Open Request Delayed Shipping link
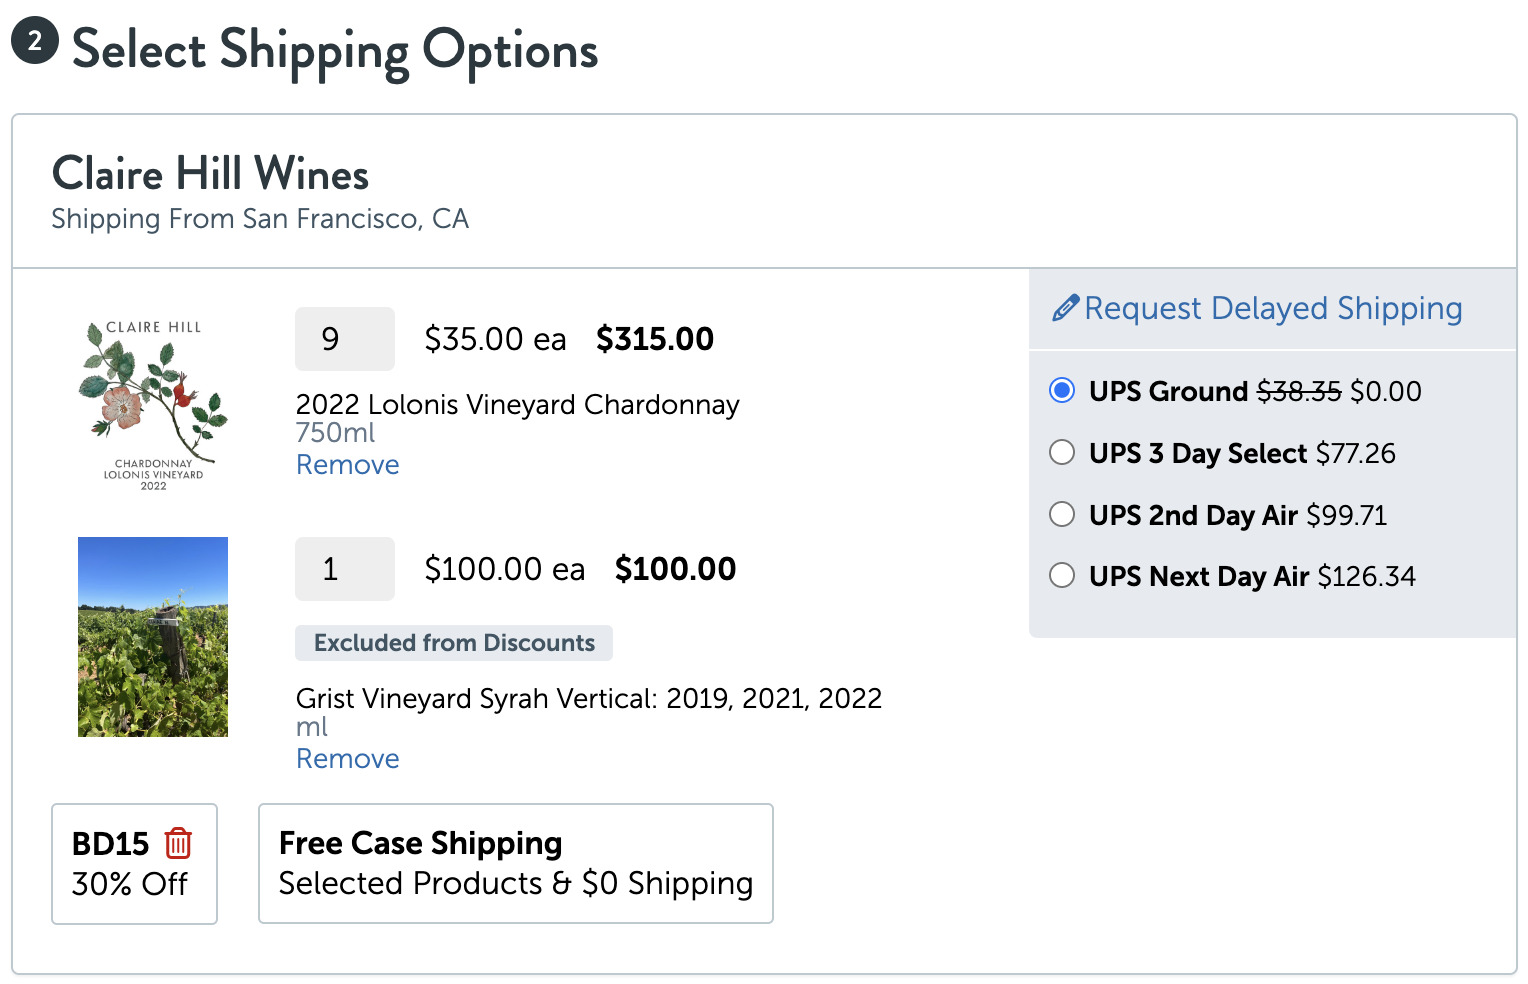 [1273, 308]
